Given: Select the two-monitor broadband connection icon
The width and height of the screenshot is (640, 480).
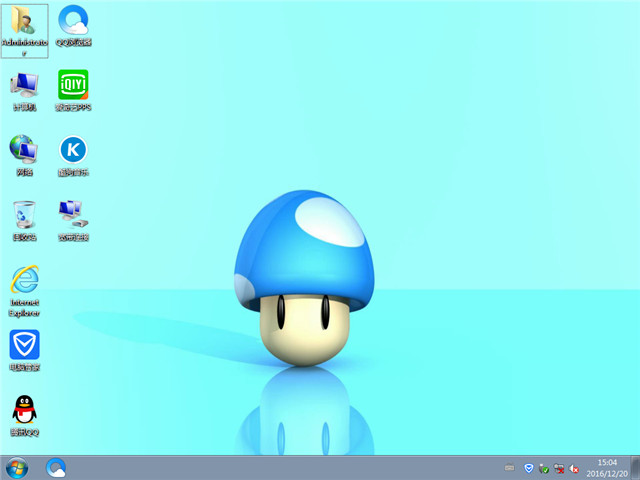Looking at the screenshot, I should [73, 220].
